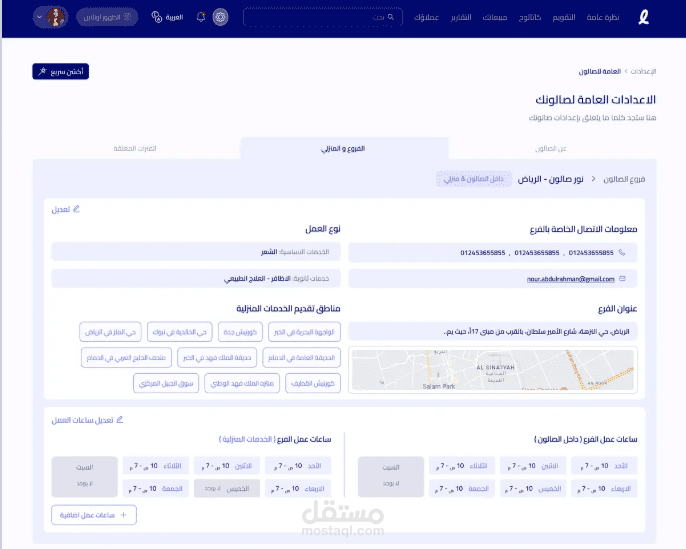
Task: Click the in-salon السبت closed cell
Action: (391, 477)
